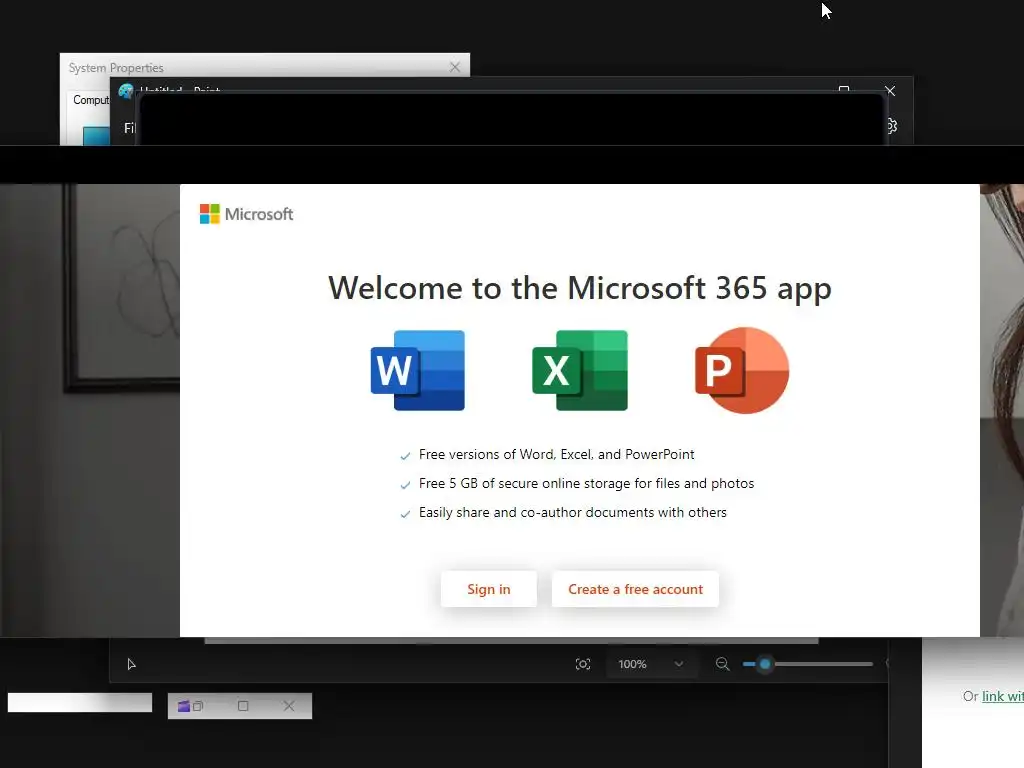Viewport: 1024px width, 768px height.
Task: Select the Computer Name tab in System Properties
Action: [x=91, y=100]
